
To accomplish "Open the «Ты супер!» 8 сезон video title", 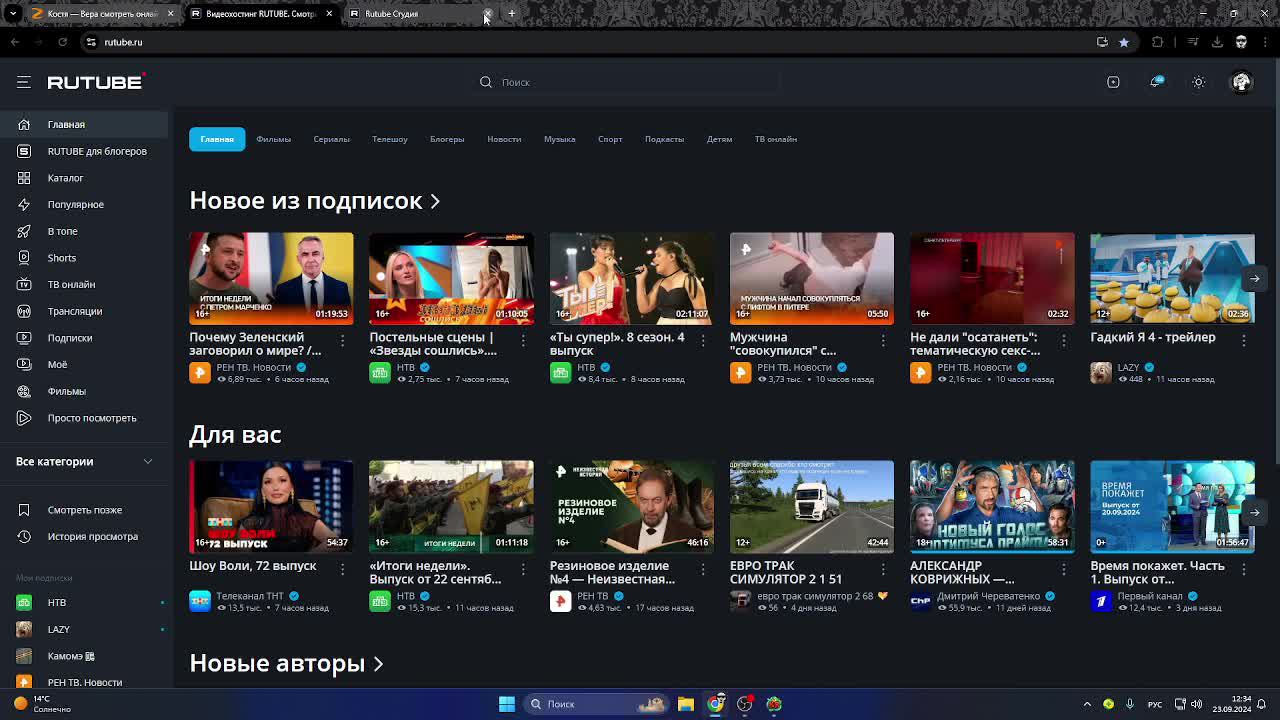I will 617,344.
